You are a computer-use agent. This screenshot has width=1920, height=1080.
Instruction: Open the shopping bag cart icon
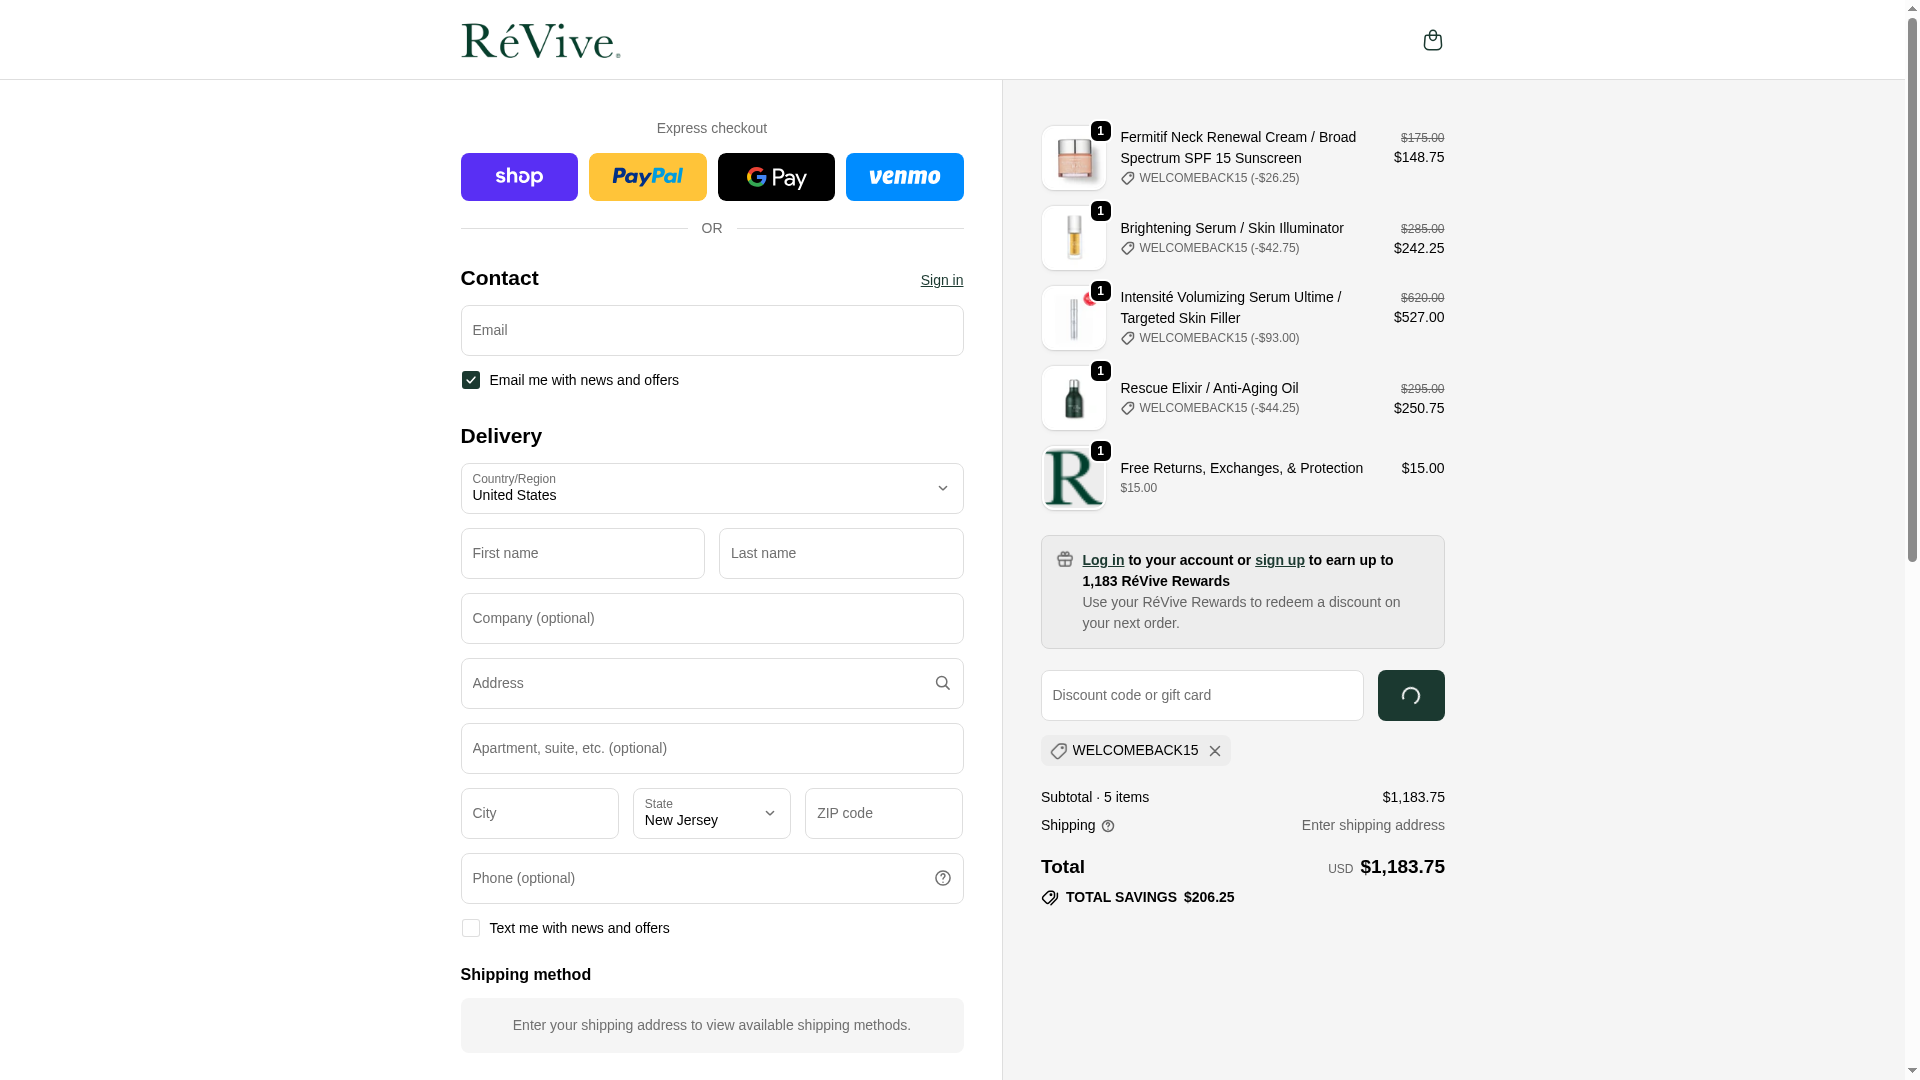click(x=1432, y=40)
